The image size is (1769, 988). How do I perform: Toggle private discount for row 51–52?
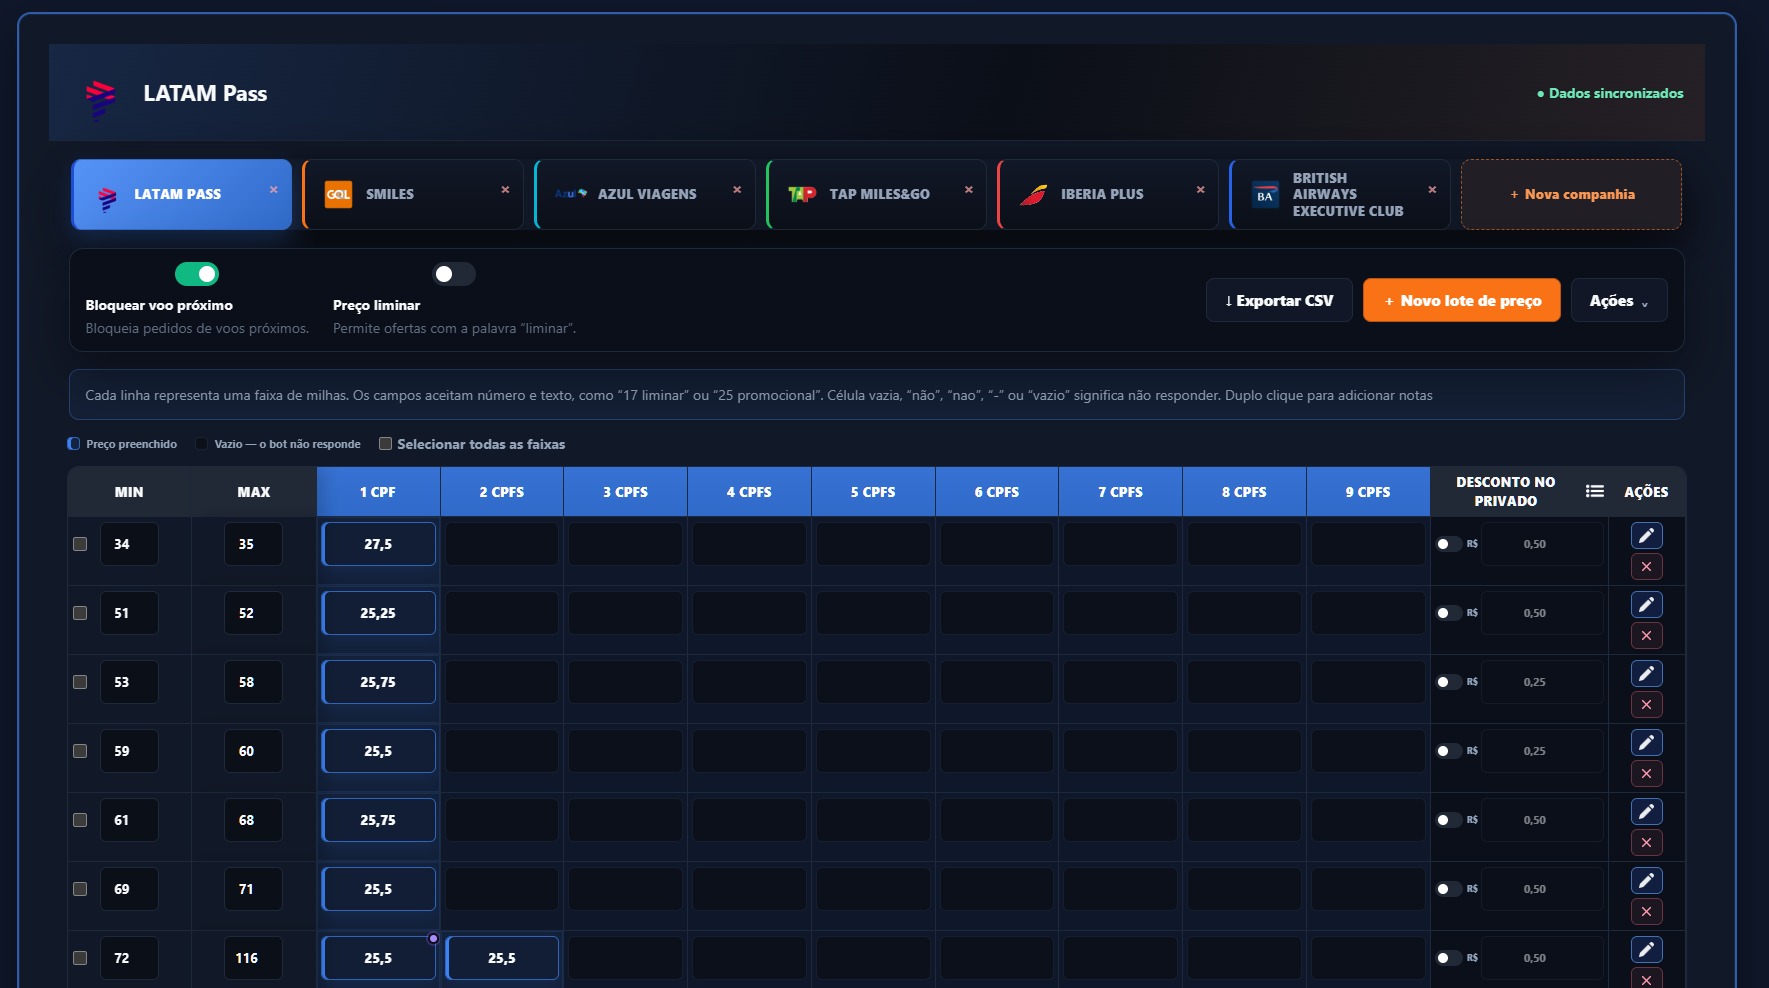point(1449,613)
